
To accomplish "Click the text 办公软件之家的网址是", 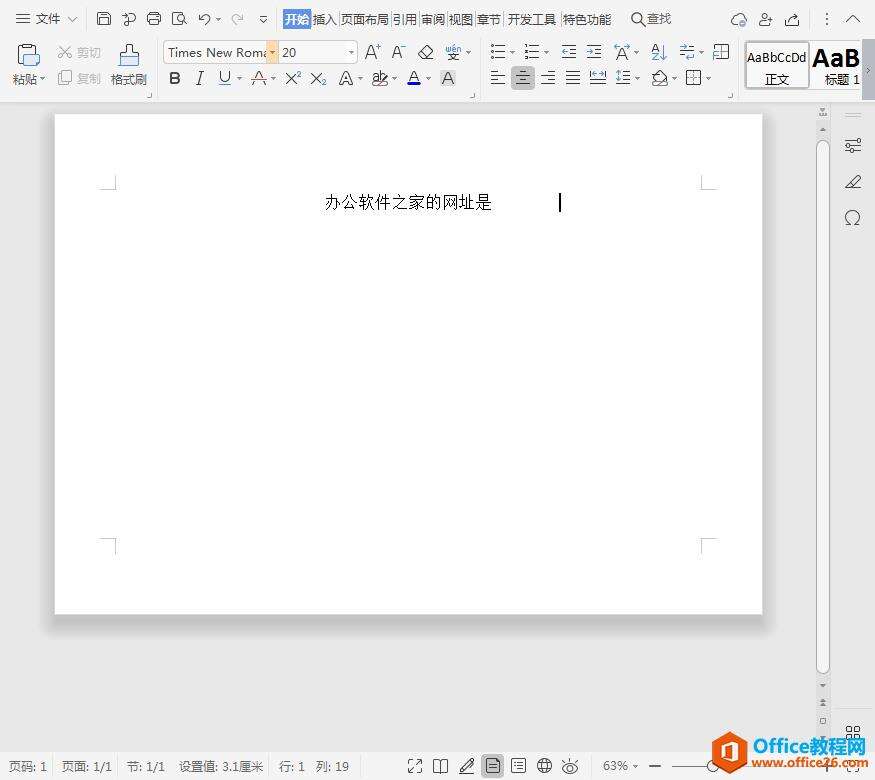I will click(408, 202).
